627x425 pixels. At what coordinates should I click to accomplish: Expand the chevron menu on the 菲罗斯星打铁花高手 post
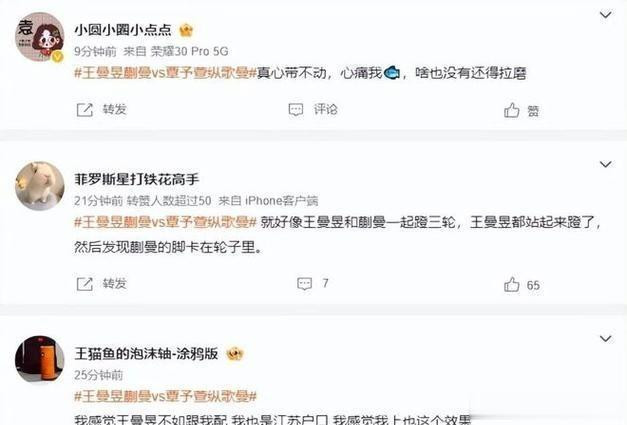(606, 164)
